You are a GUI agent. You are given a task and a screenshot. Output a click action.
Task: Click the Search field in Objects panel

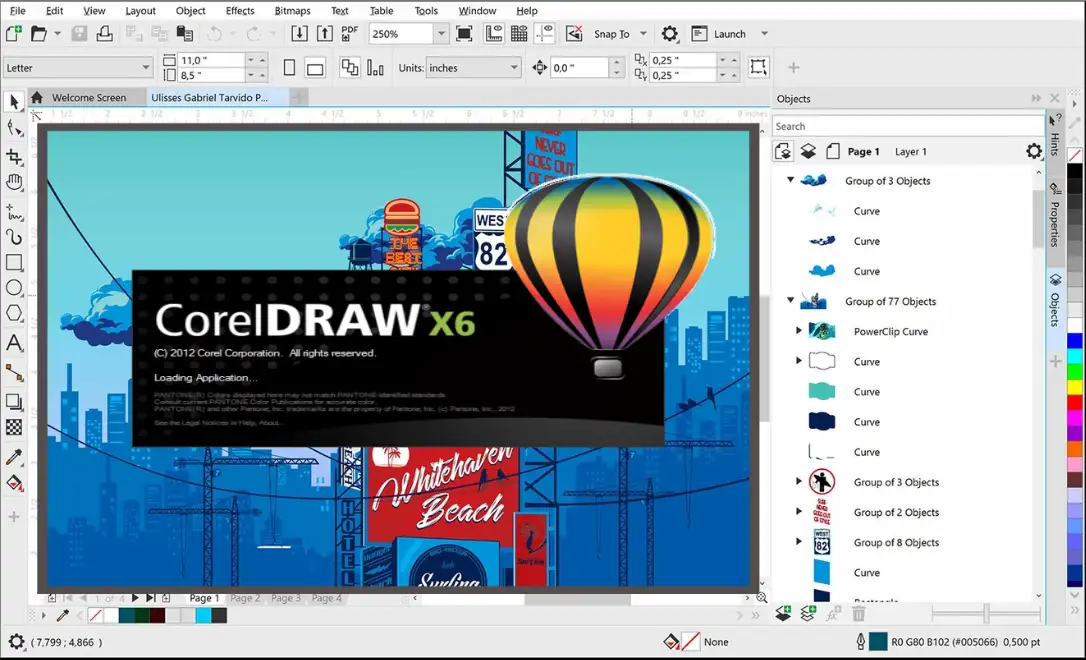point(907,126)
